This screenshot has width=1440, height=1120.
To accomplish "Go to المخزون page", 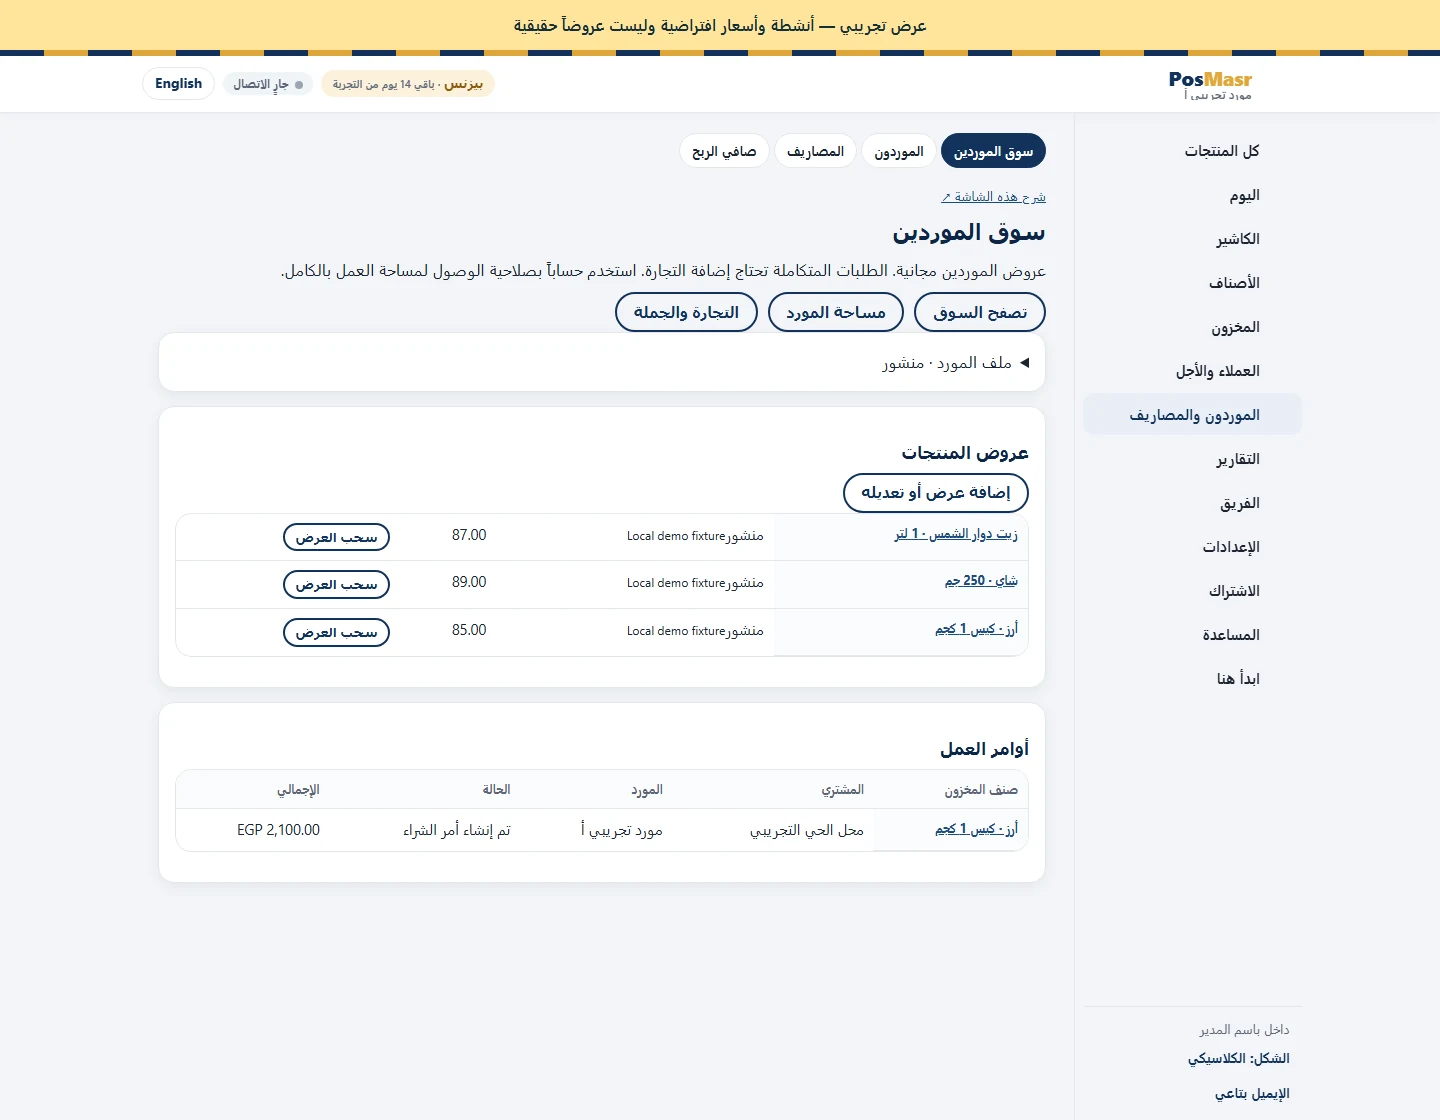I will click(1192, 327).
